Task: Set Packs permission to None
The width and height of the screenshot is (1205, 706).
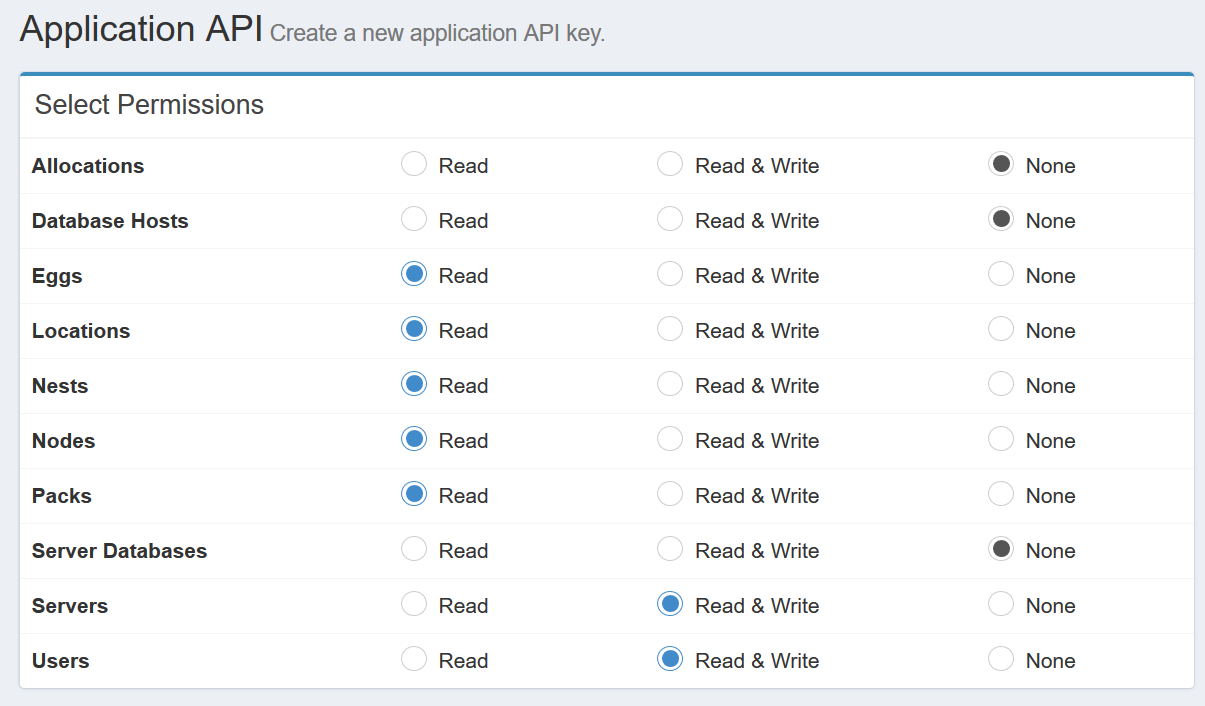Action: coord(1001,494)
